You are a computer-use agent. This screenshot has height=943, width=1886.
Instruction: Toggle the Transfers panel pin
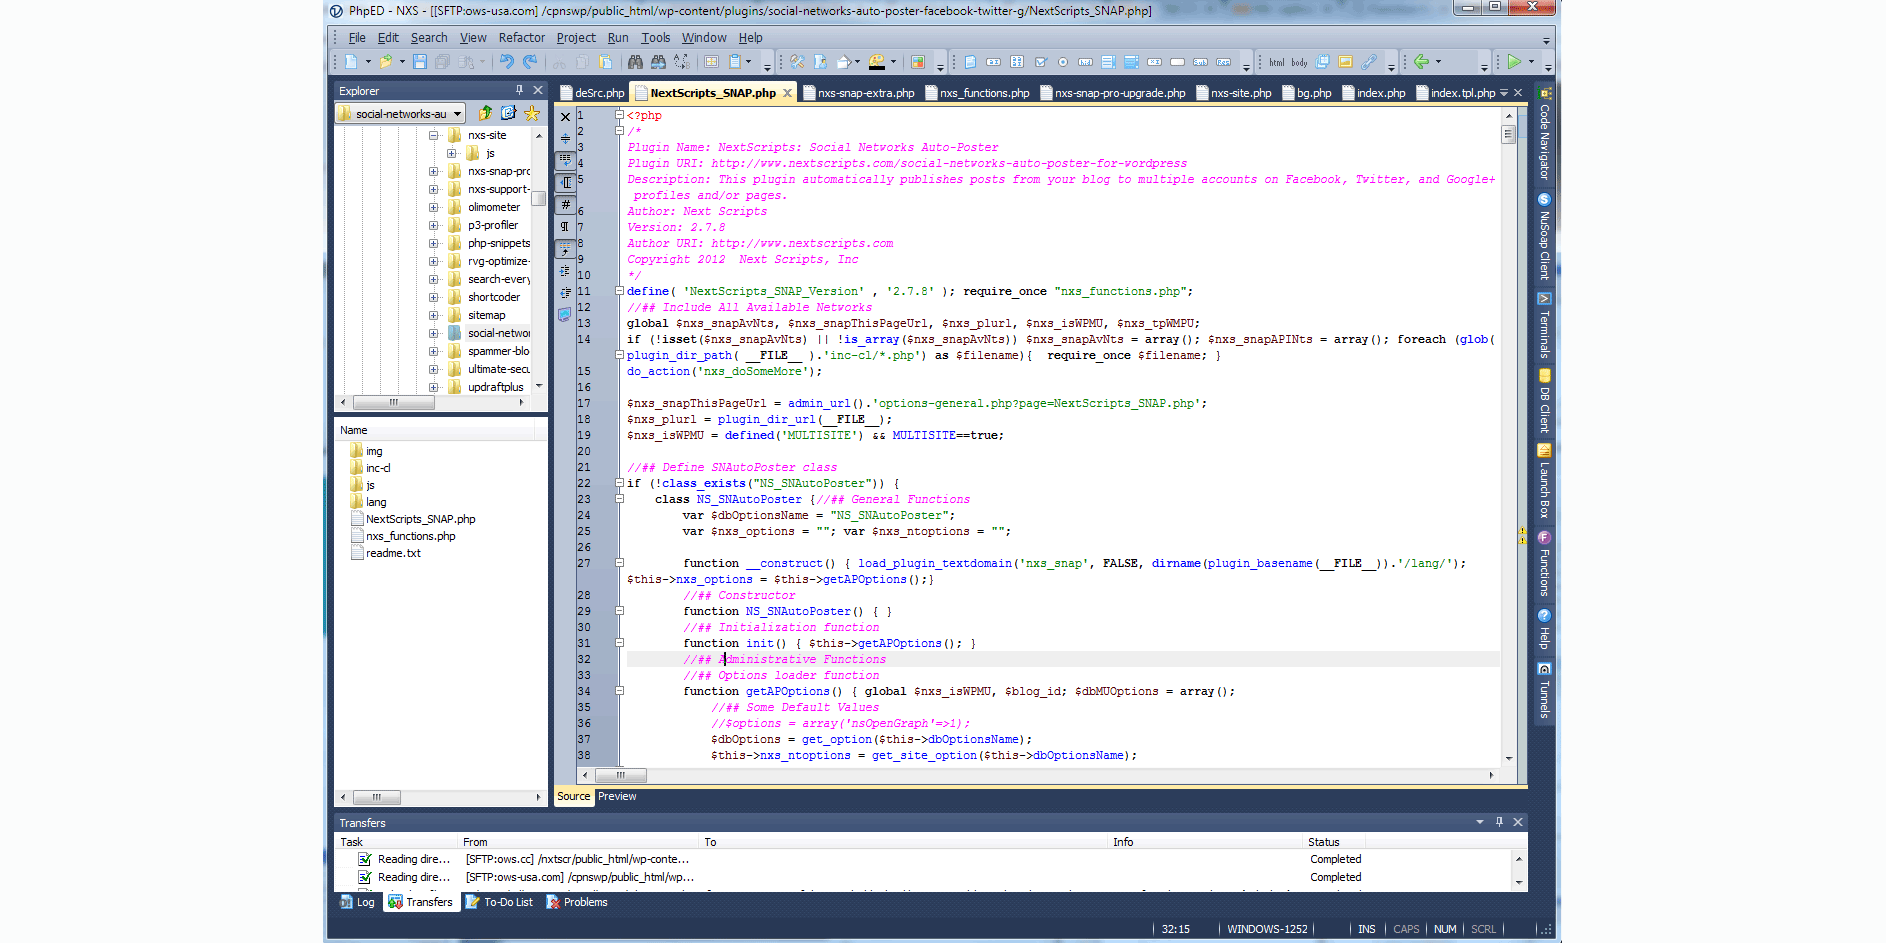pos(1499,822)
